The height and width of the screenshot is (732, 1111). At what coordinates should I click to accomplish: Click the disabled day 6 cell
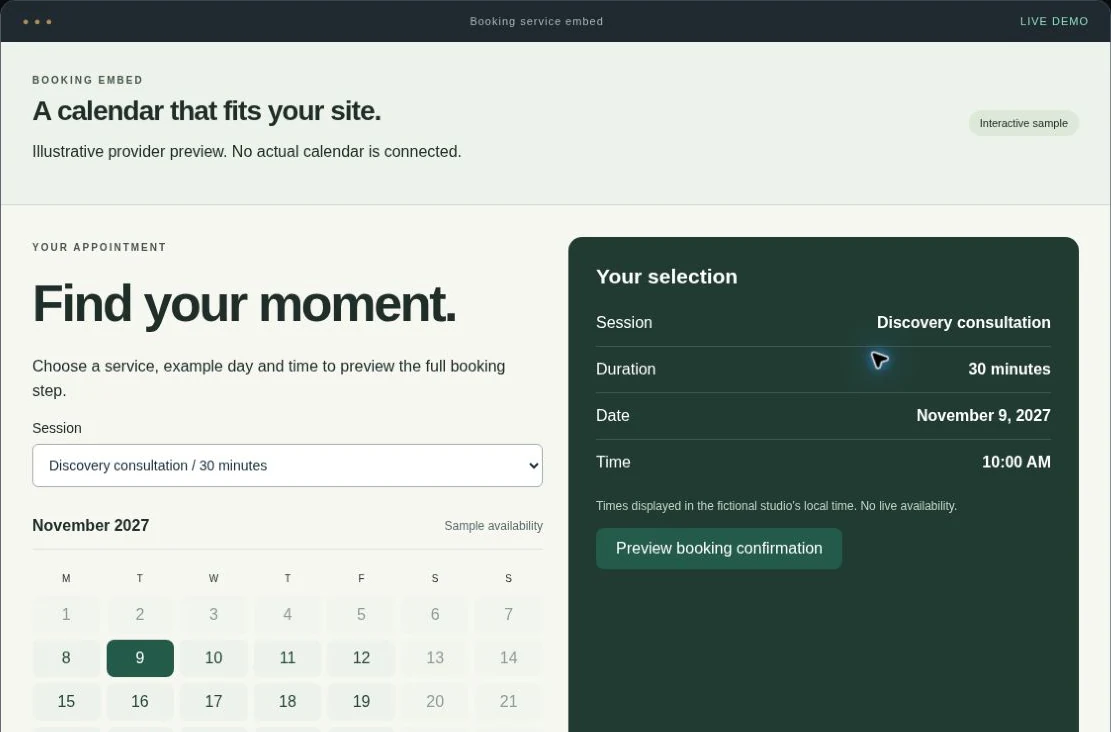point(435,614)
